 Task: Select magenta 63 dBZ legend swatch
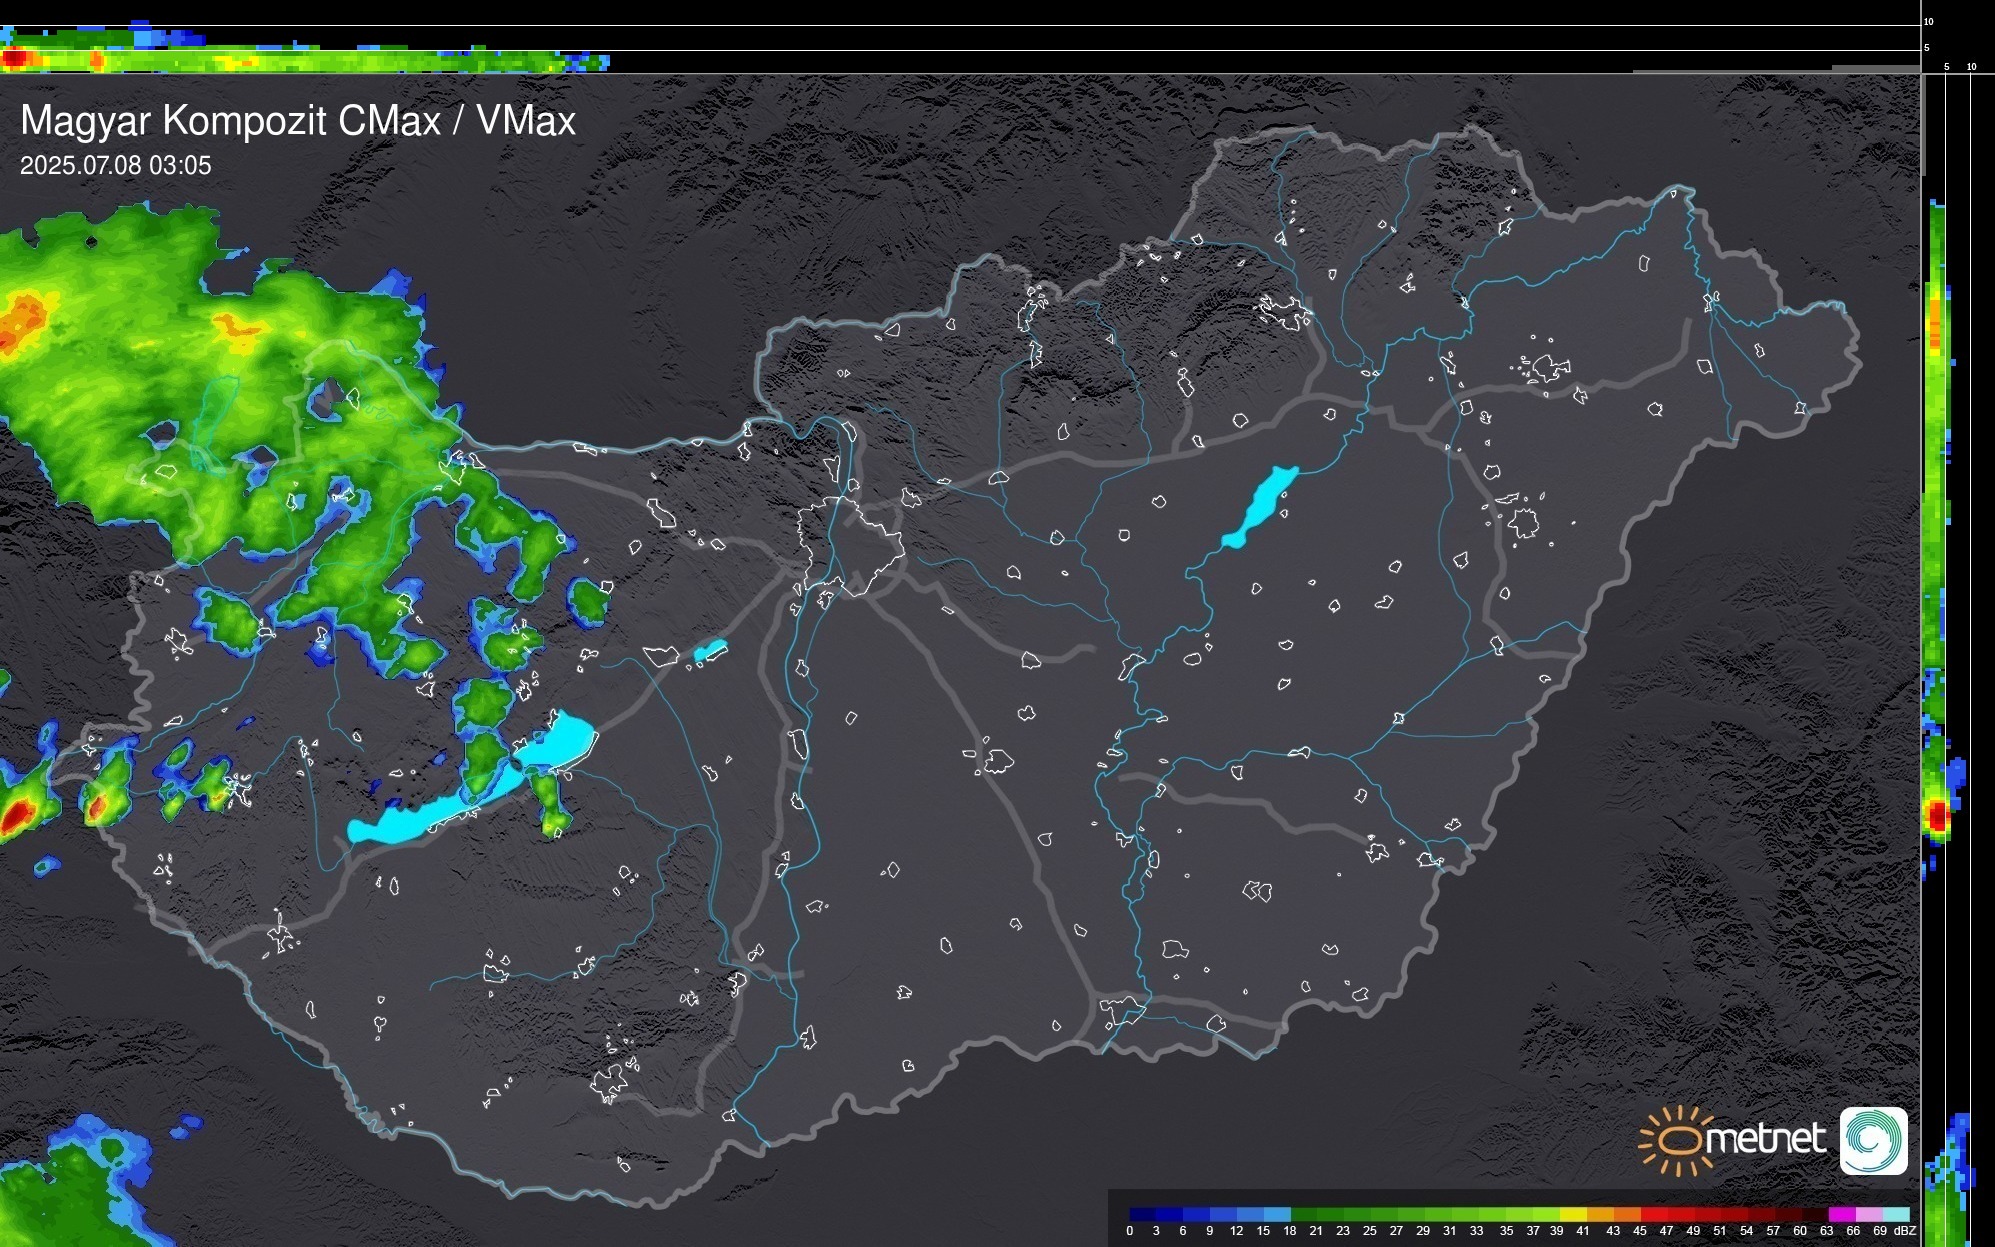1841,1214
